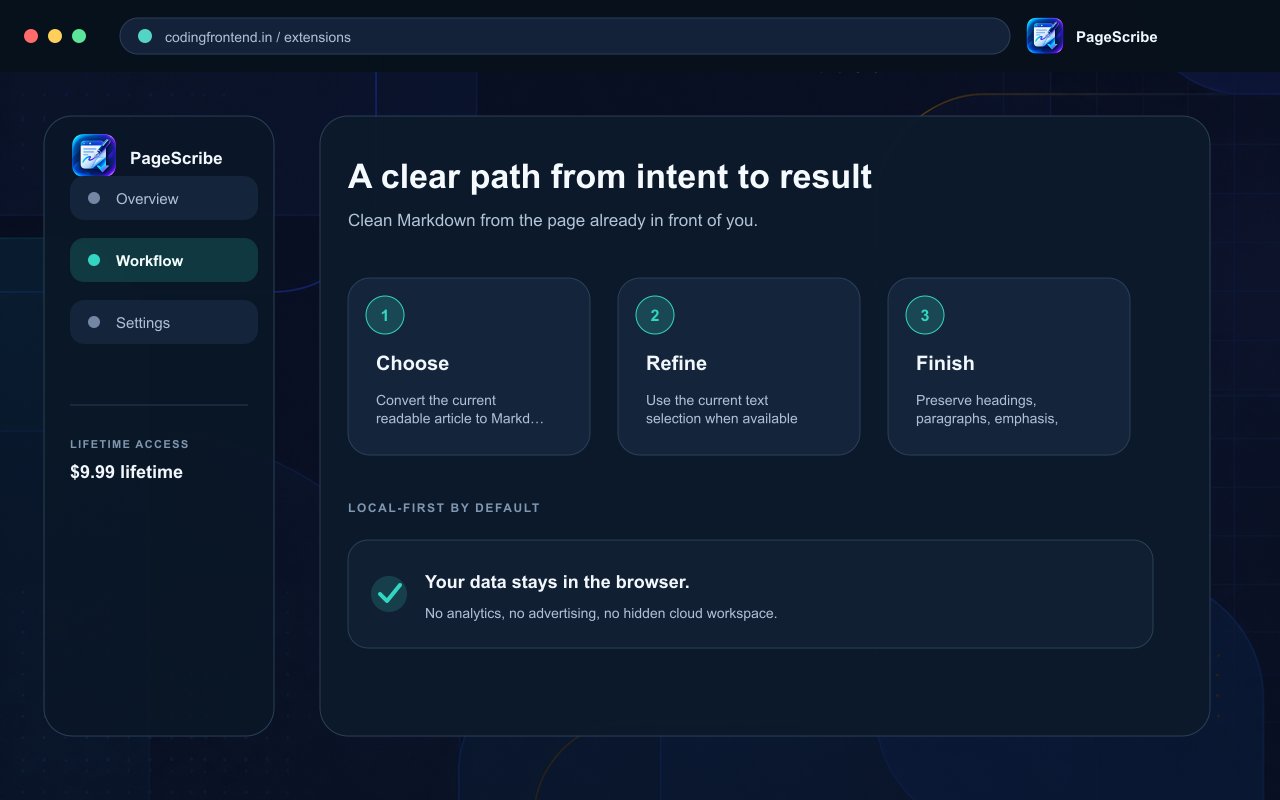Click 'Preserve headings, paragraphs, emphasis' description
Viewport: 1280px width, 800px height.
987,409
